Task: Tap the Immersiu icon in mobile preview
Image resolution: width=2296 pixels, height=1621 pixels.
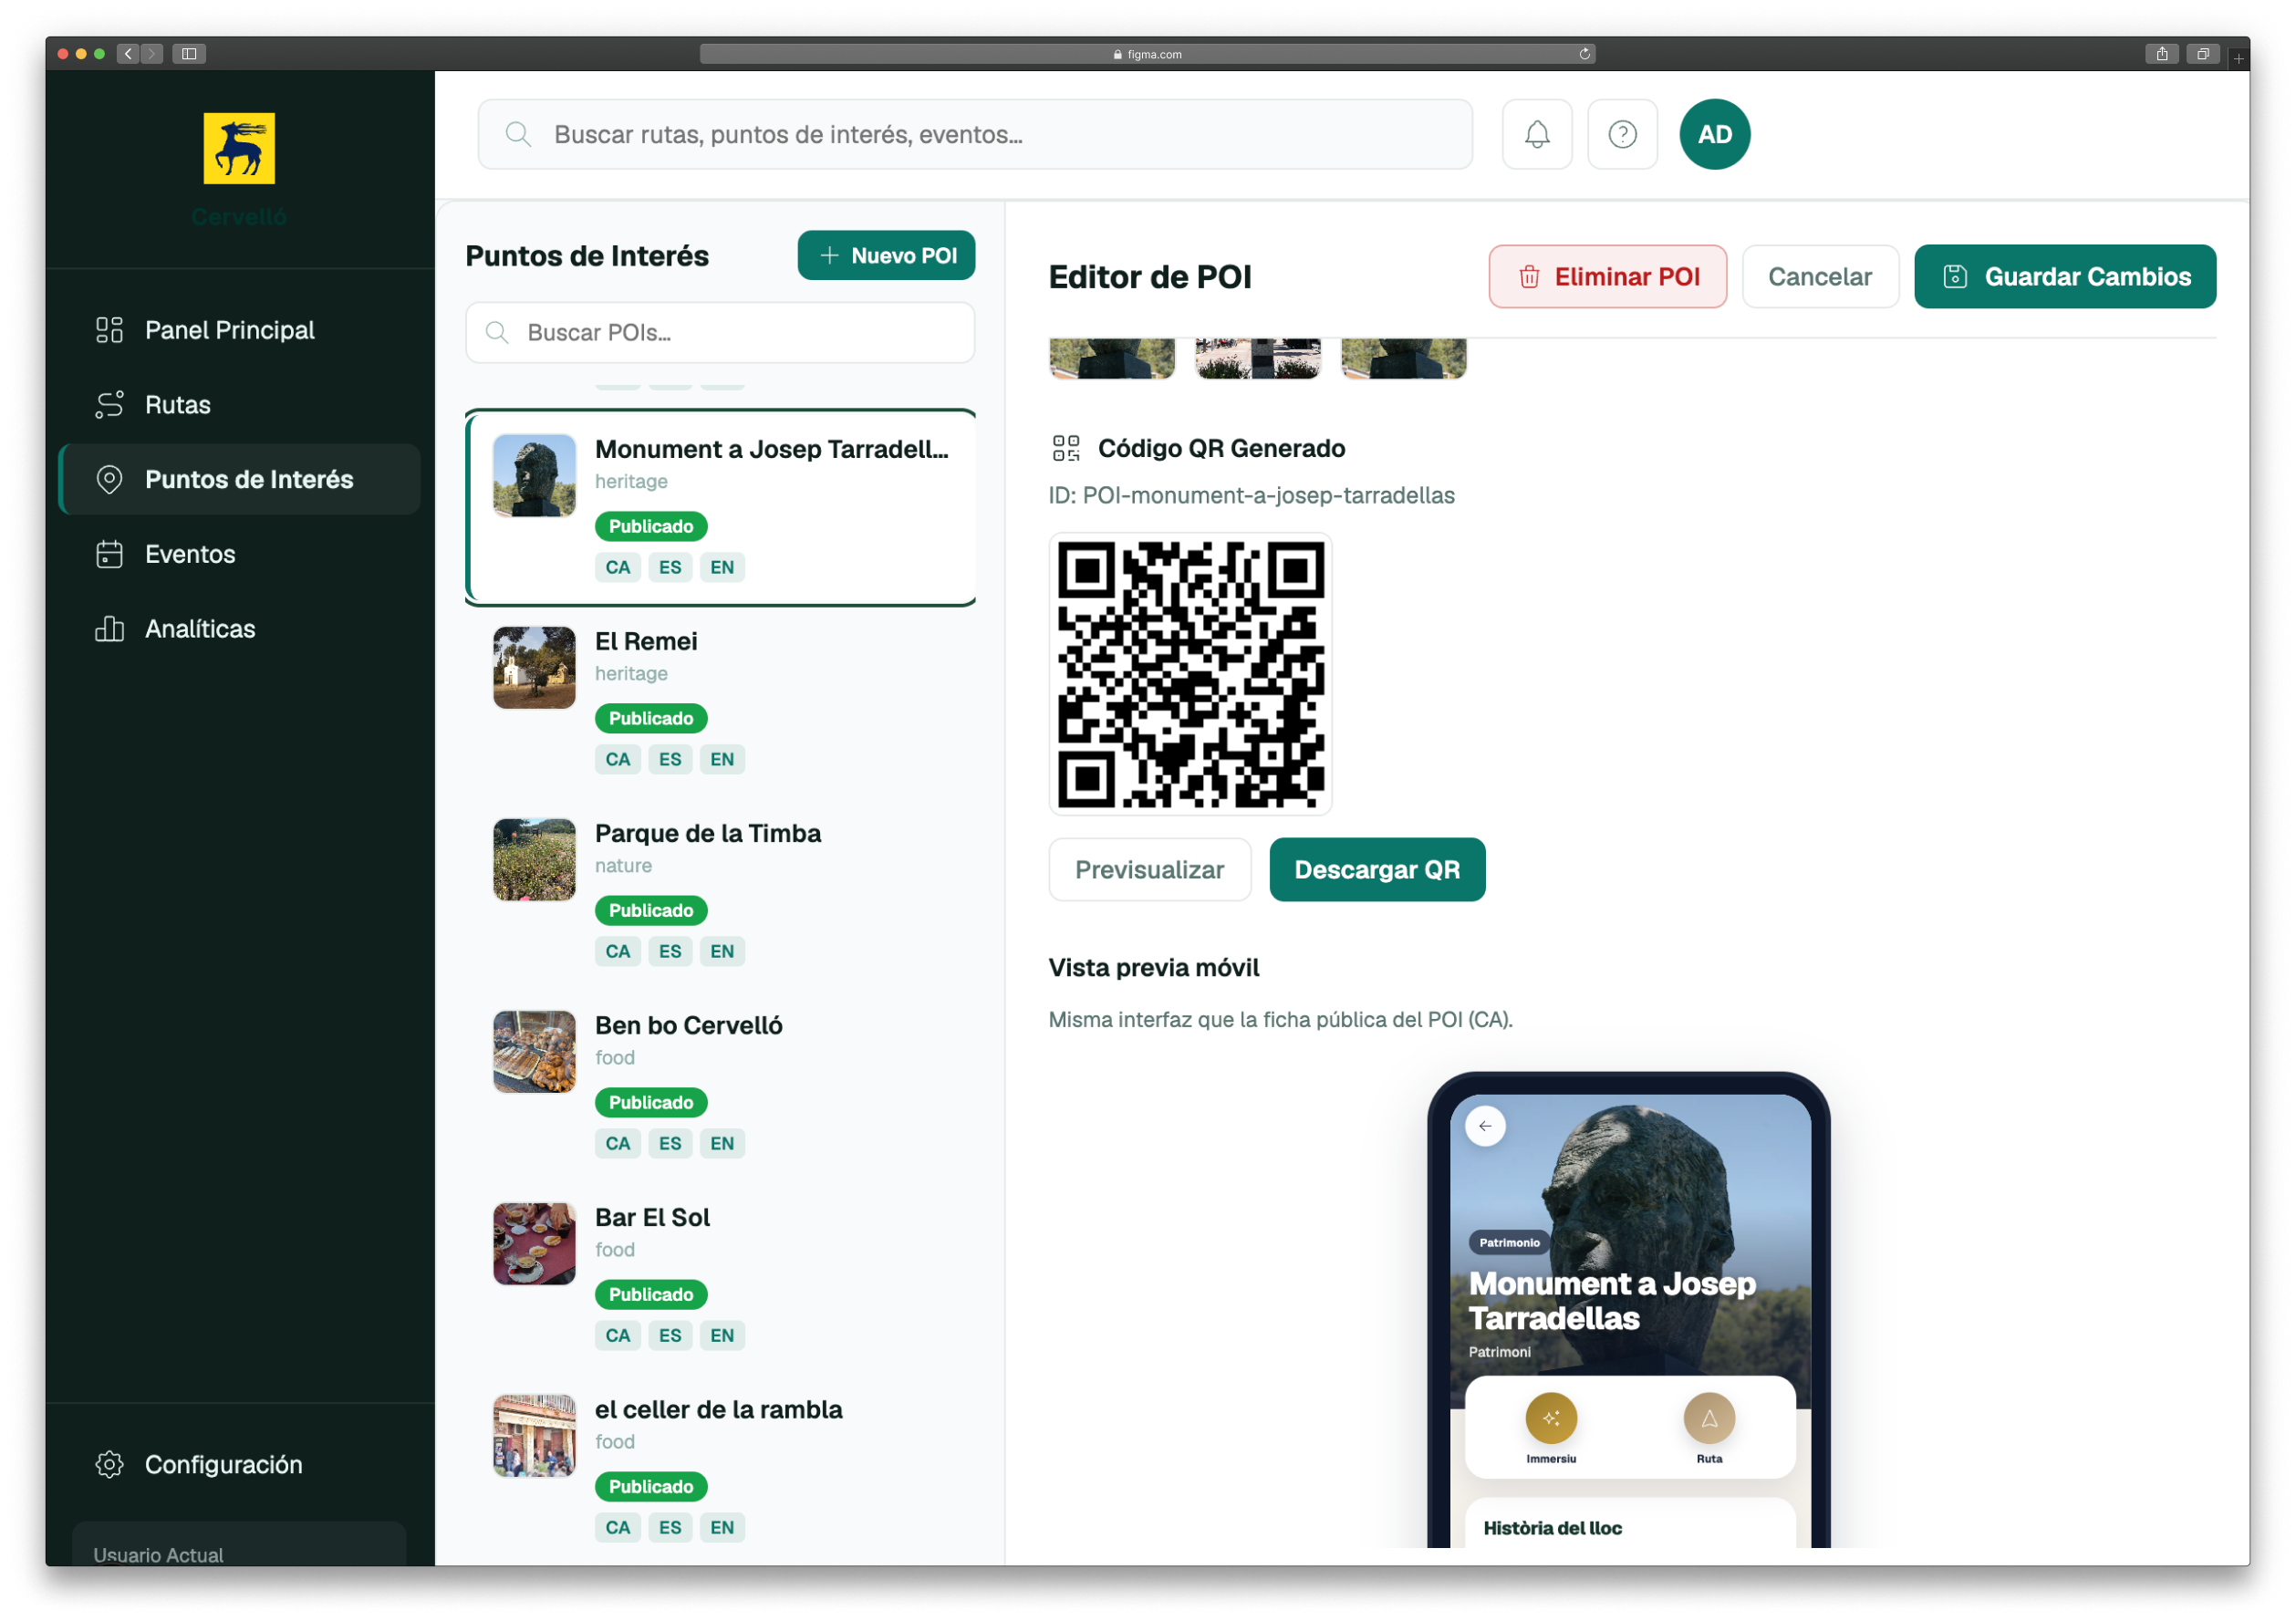Action: tap(1551, 1418)
